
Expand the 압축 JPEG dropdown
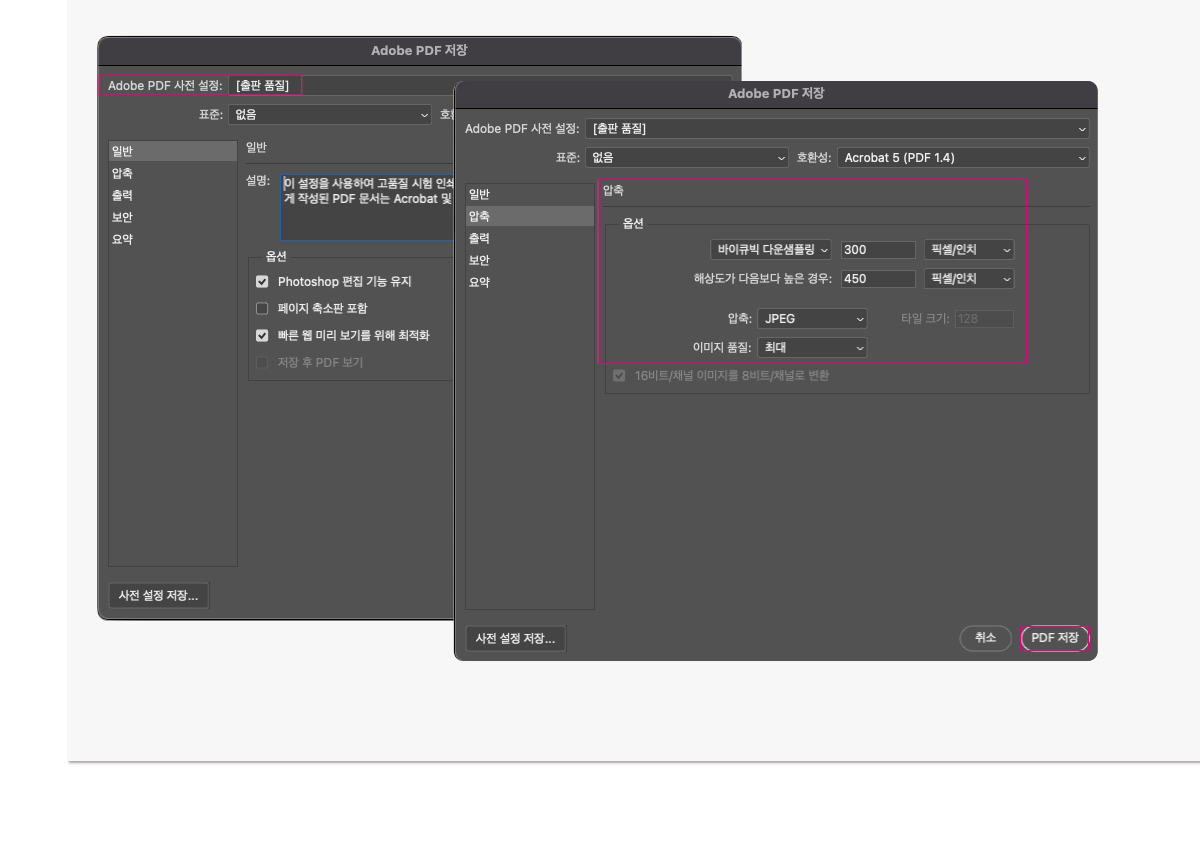coord(812,319)
